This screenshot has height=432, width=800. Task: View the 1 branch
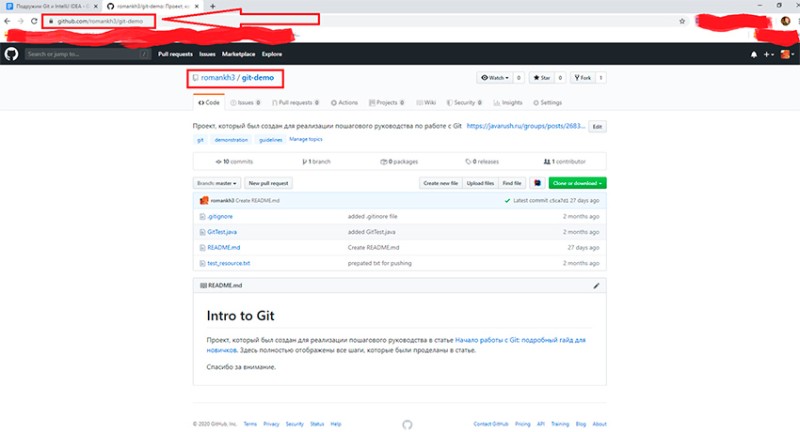pyautogui.click(x=316, y=162)
